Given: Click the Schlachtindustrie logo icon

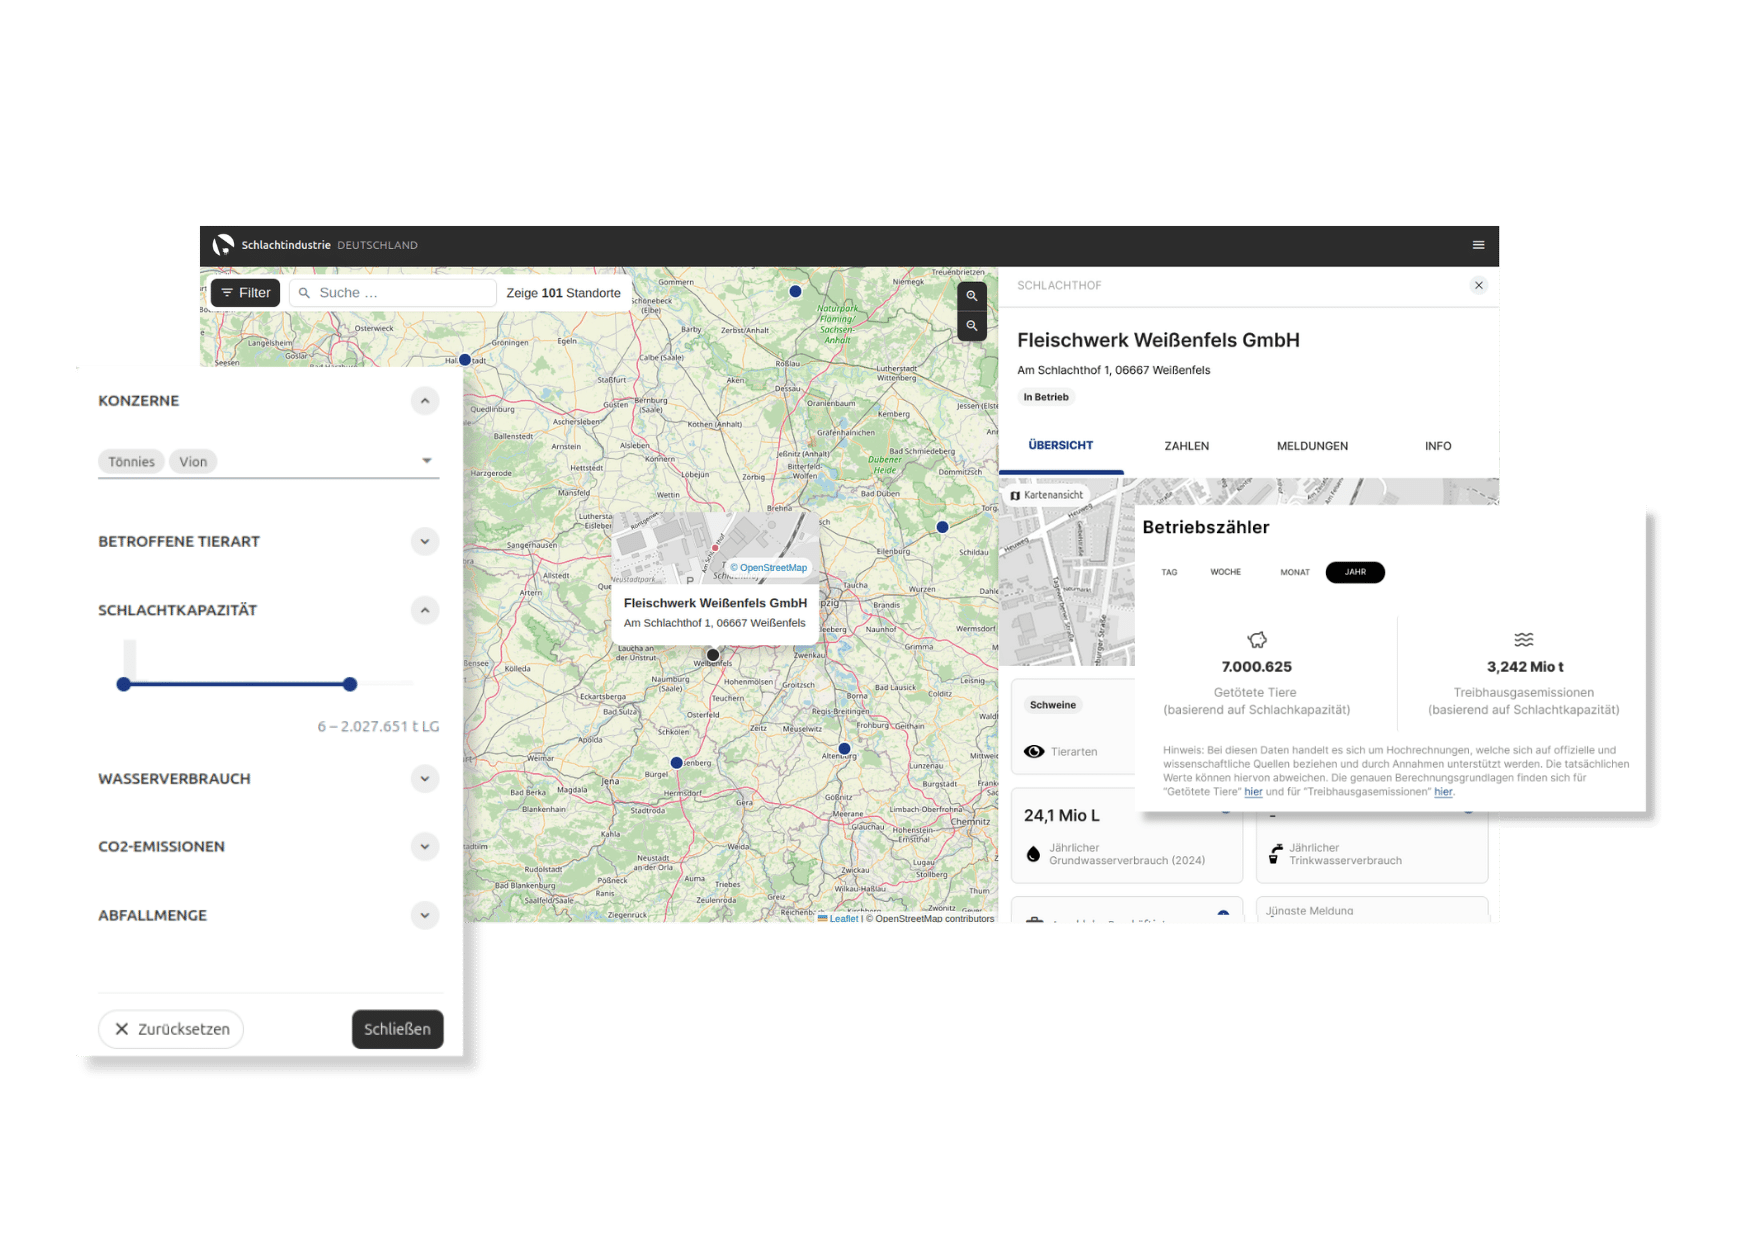Looking at the screenshot, I should tap(223, 245).
